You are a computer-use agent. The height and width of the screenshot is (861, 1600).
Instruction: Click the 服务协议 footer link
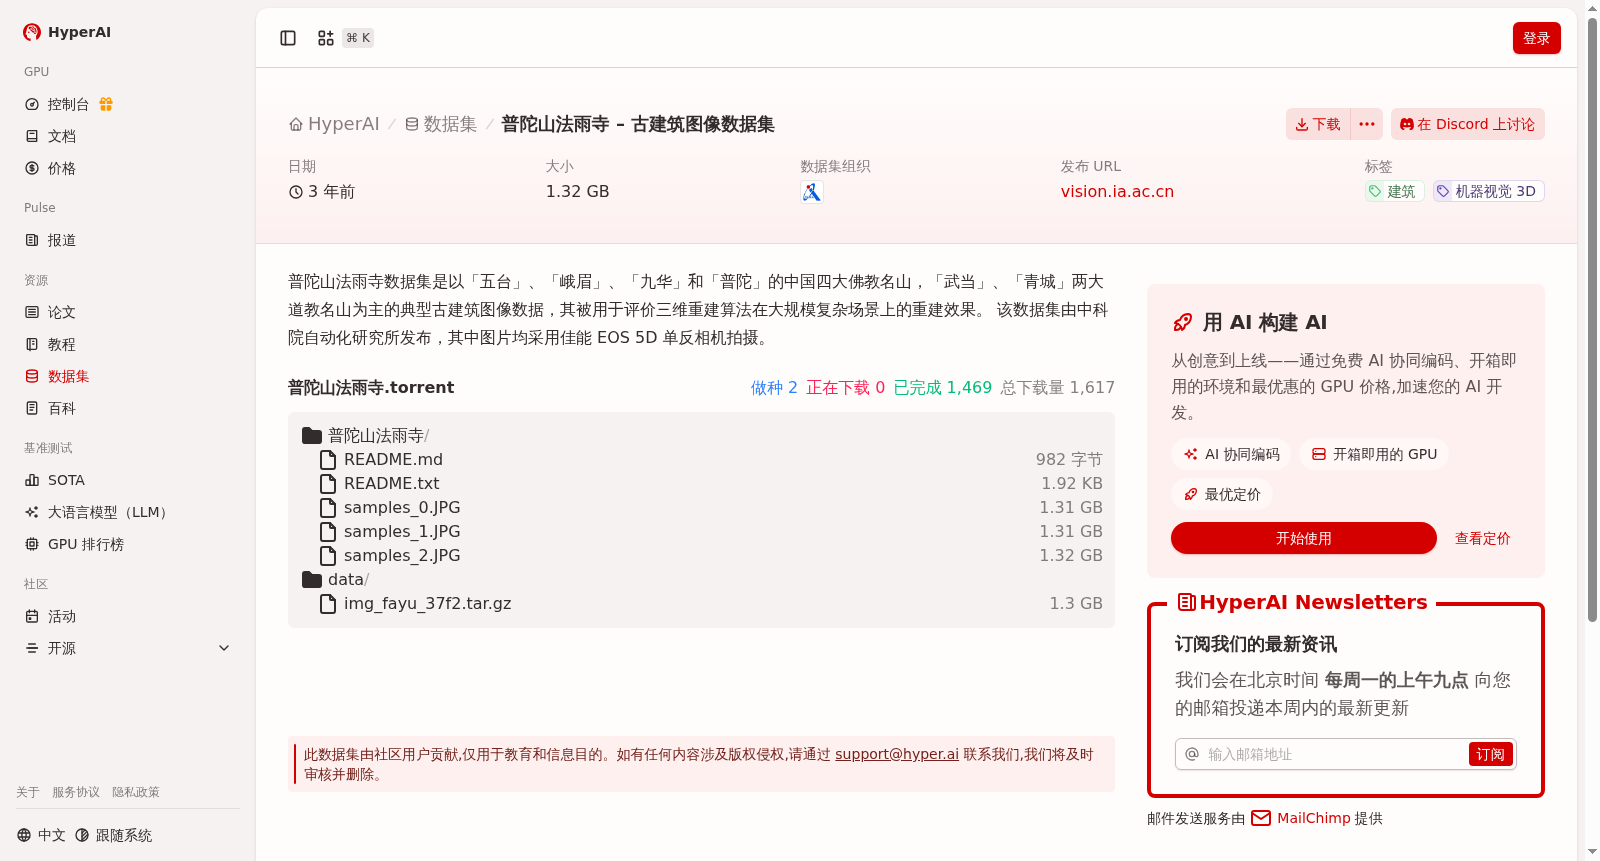pos(76,792)
